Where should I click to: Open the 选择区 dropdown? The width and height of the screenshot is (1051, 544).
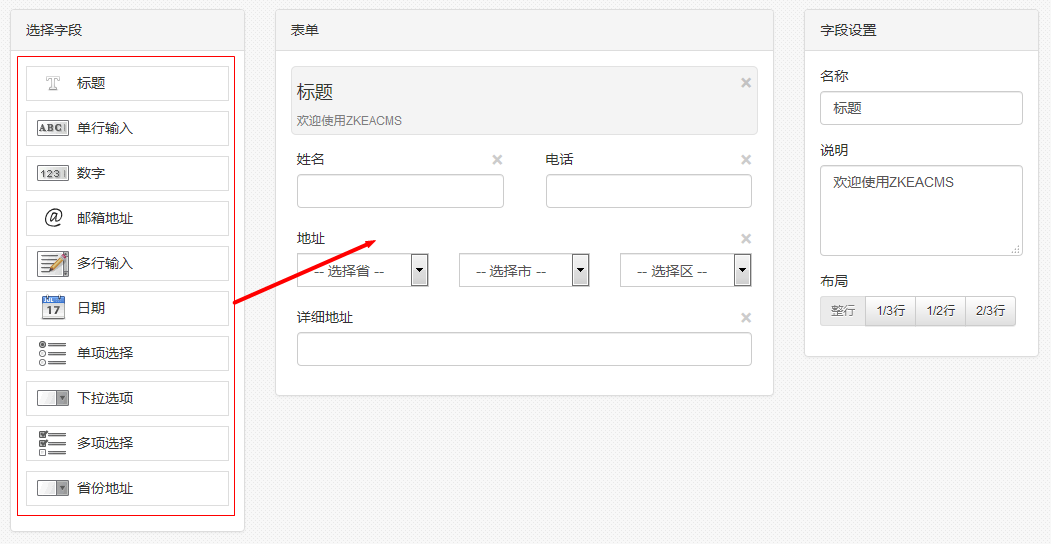686,270
